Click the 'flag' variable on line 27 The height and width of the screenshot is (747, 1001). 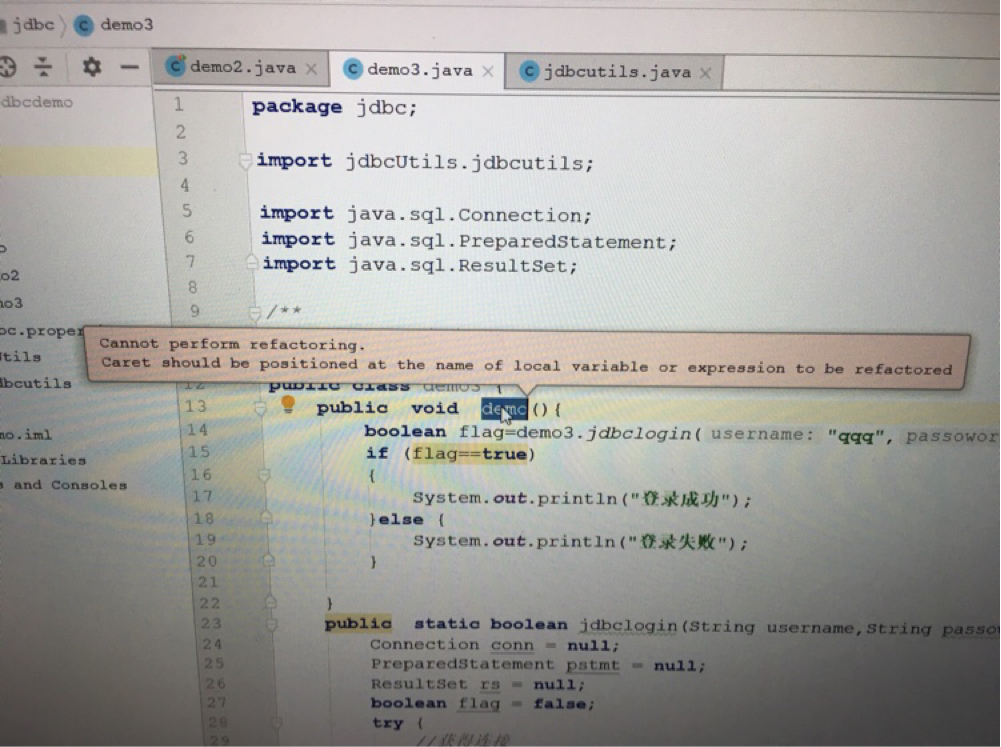(x=479, y=703)
